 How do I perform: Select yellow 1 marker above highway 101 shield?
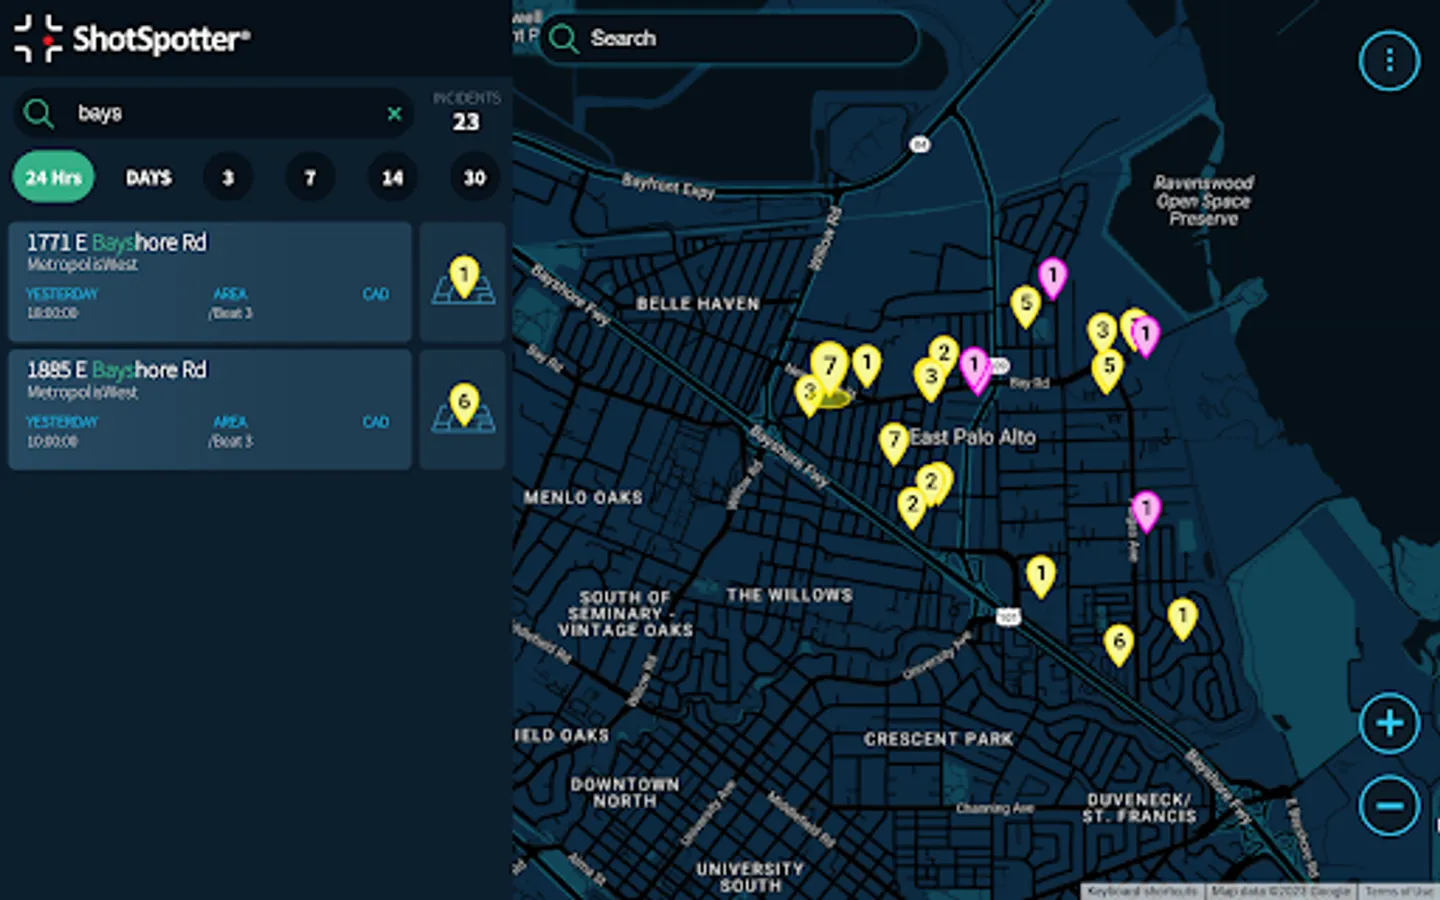[1040, 577]
